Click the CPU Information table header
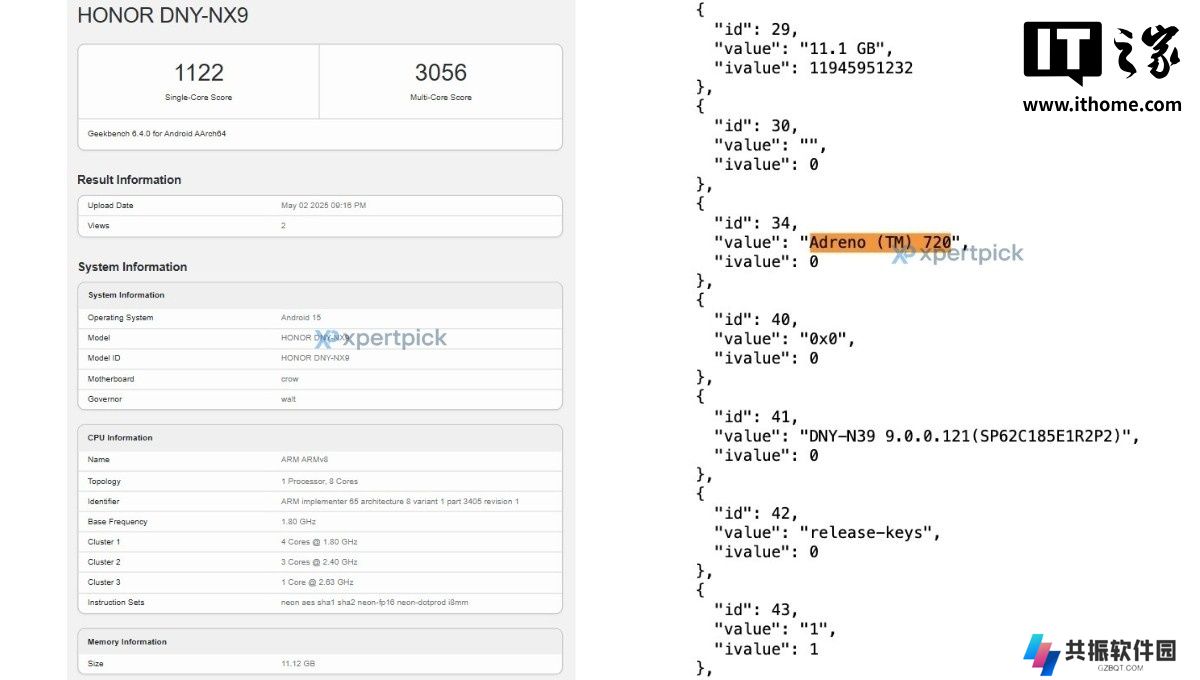The height and width of the screenshot is (680, 1200). pos(120,438)
